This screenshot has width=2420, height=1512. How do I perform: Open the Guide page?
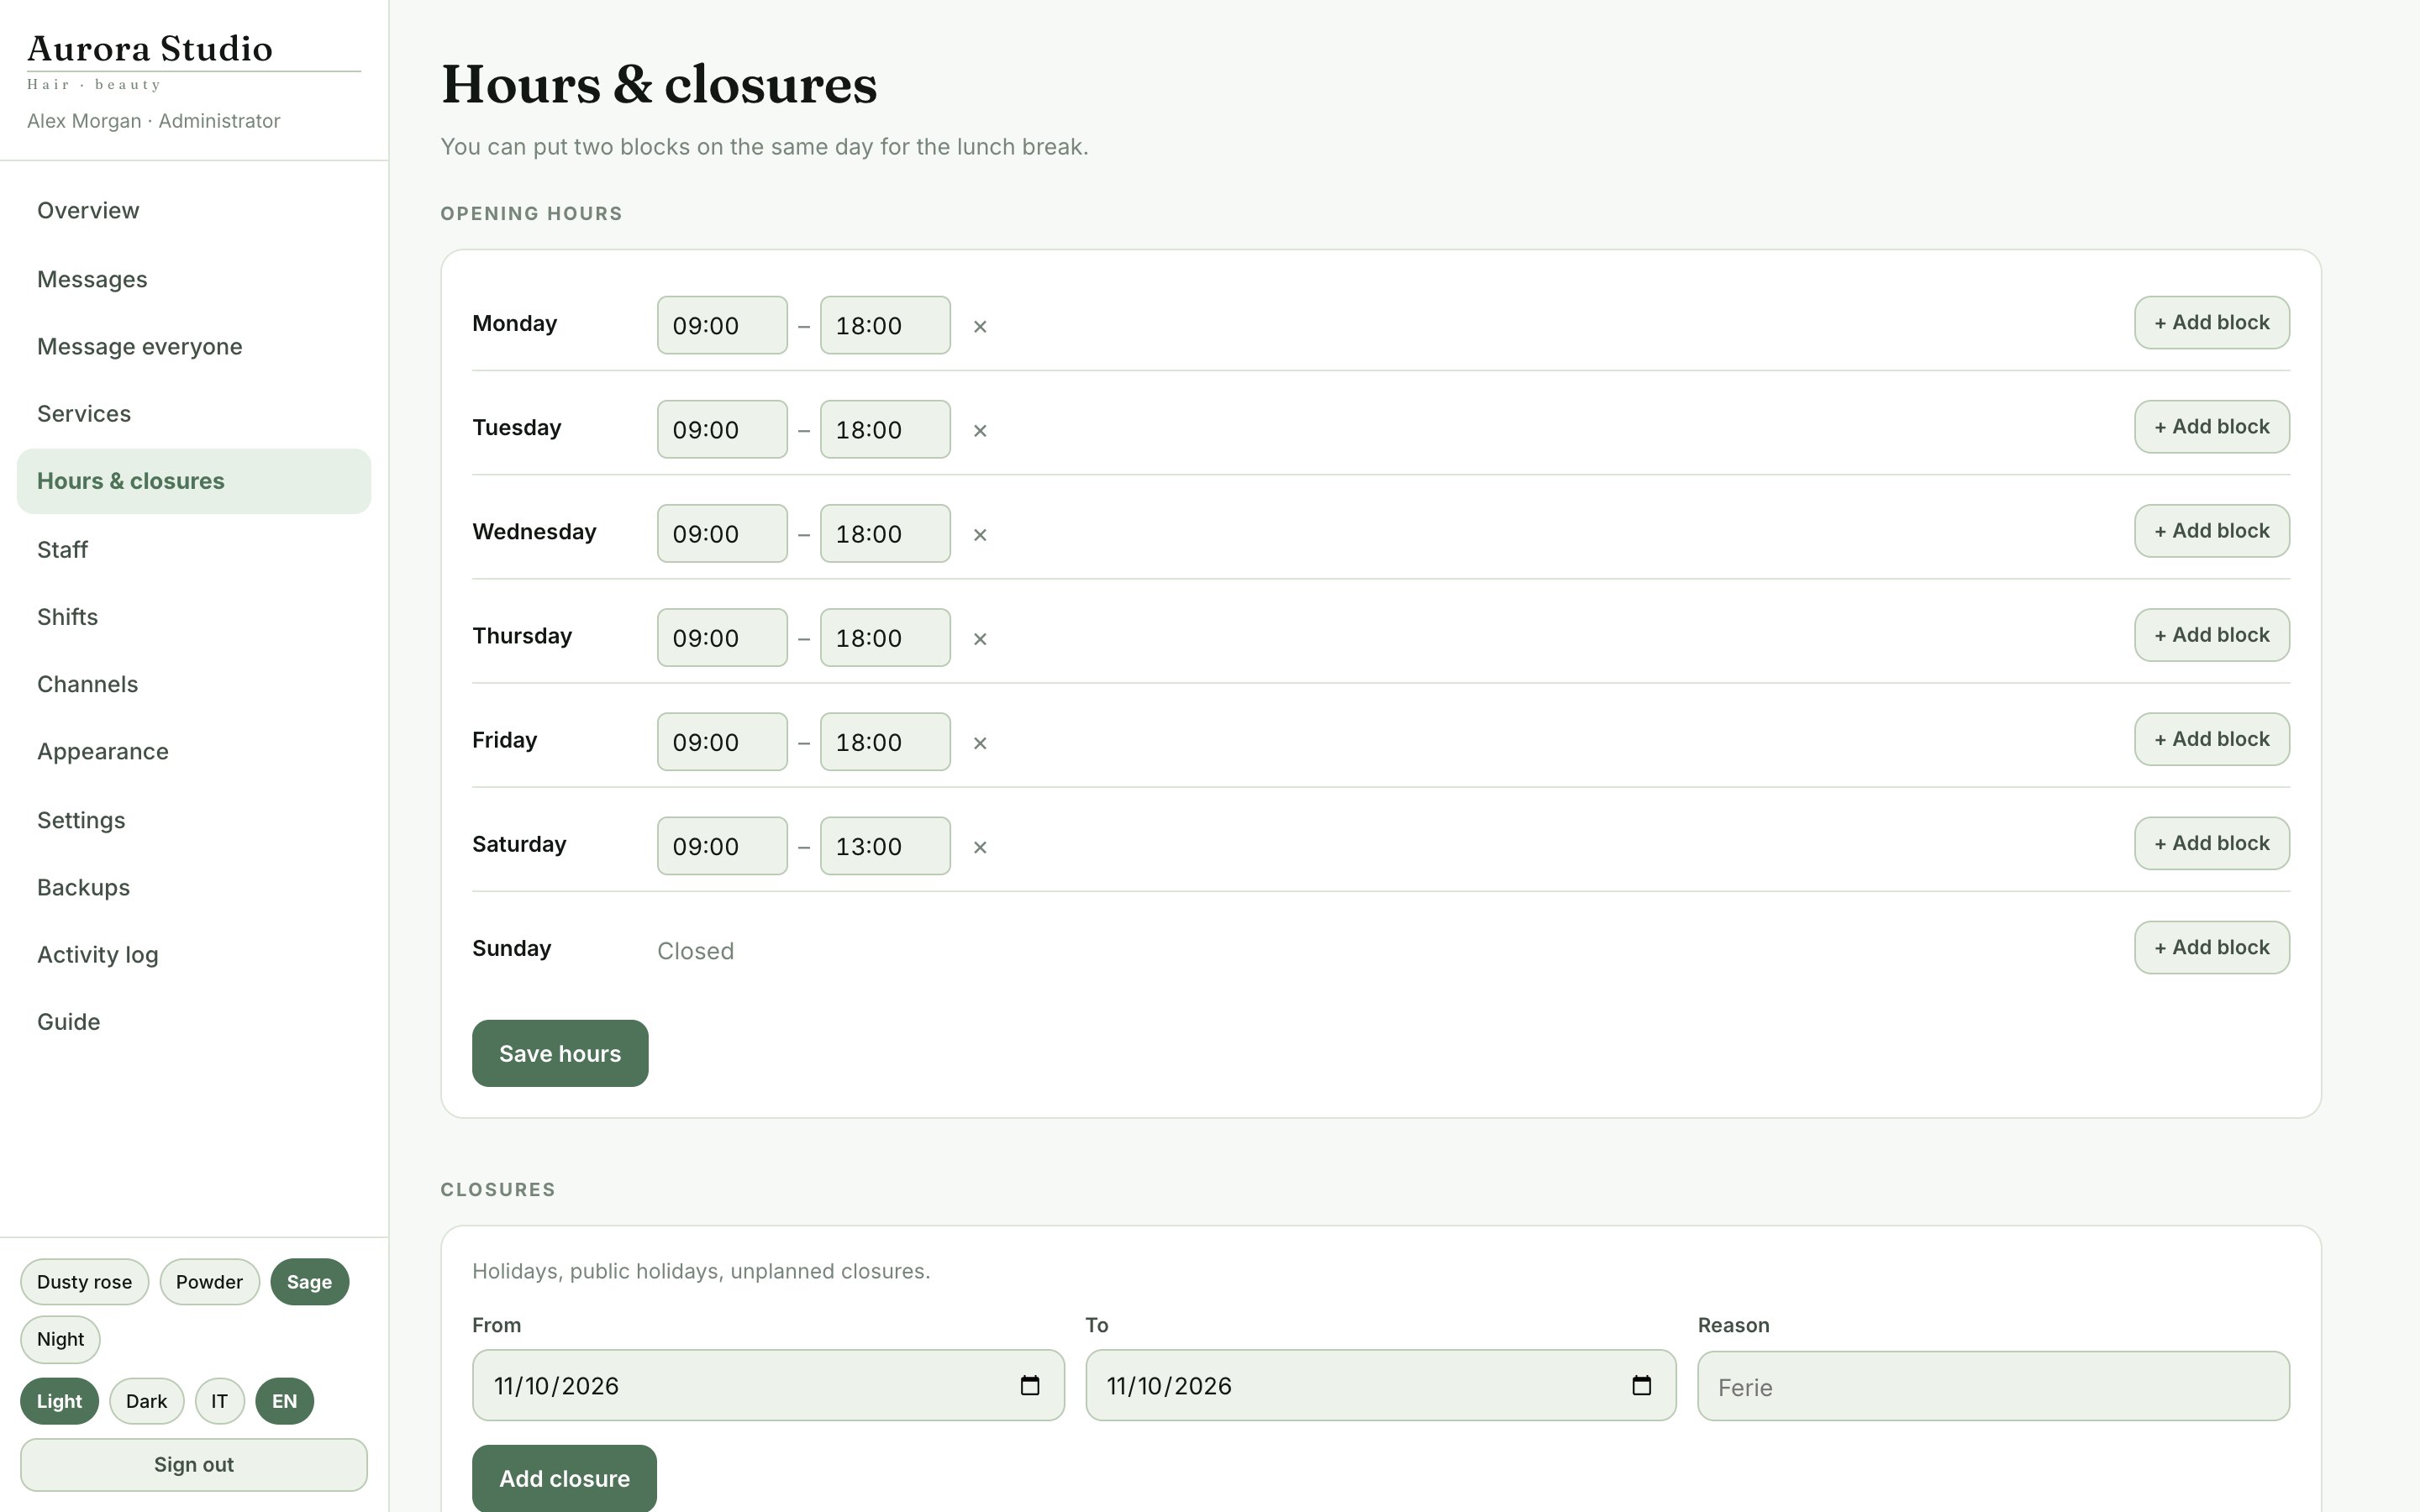[x=194, y=1022]
